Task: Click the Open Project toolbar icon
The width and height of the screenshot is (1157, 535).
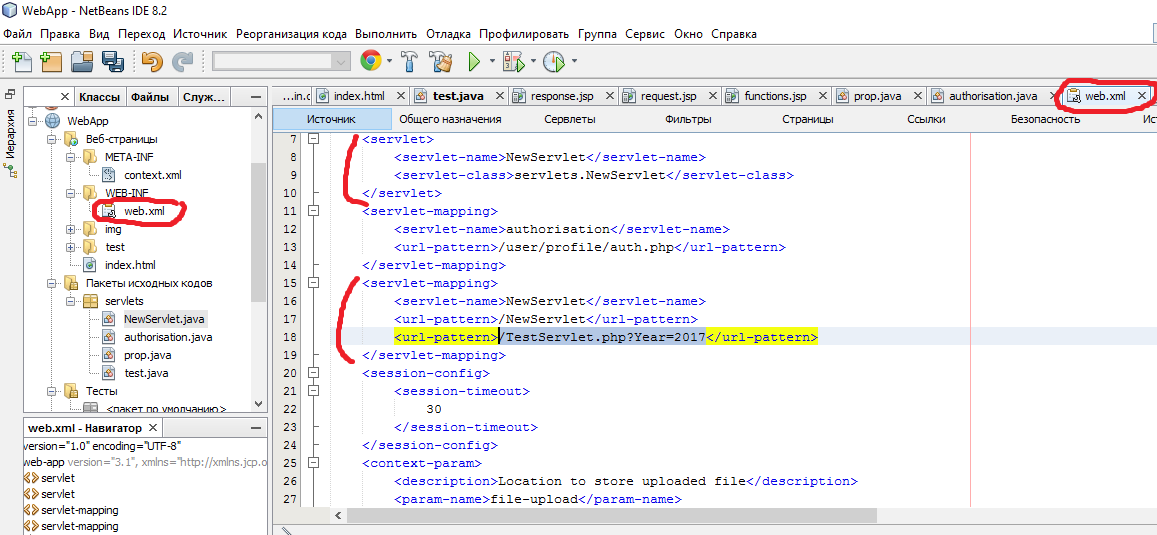Action: [x=82, y=61]
